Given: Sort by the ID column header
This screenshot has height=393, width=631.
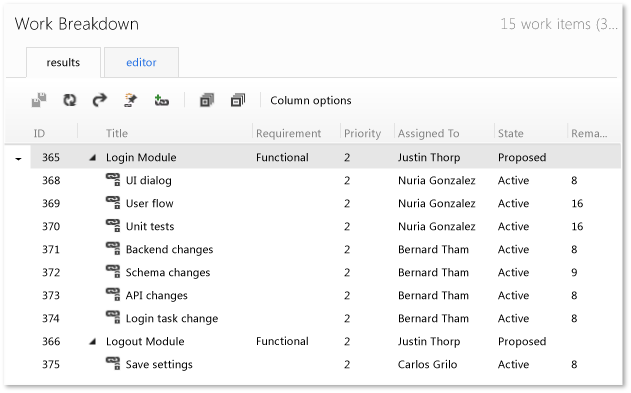Looking at the screenshot, I should [x=39, y=133].
